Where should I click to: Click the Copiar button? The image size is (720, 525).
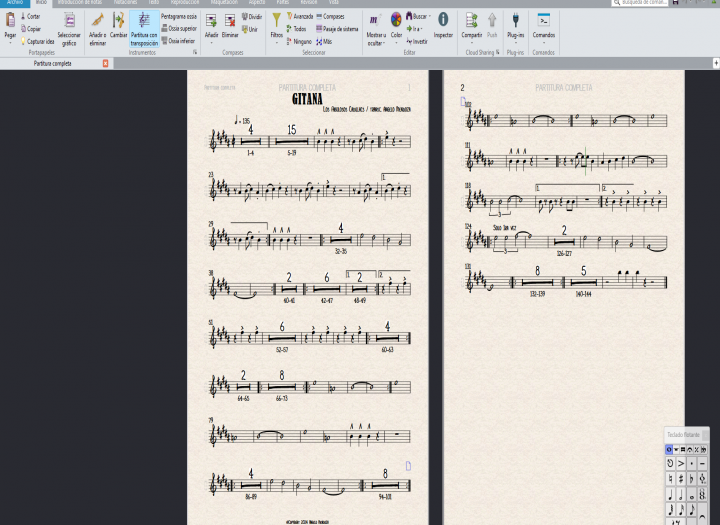coord(33,29)
